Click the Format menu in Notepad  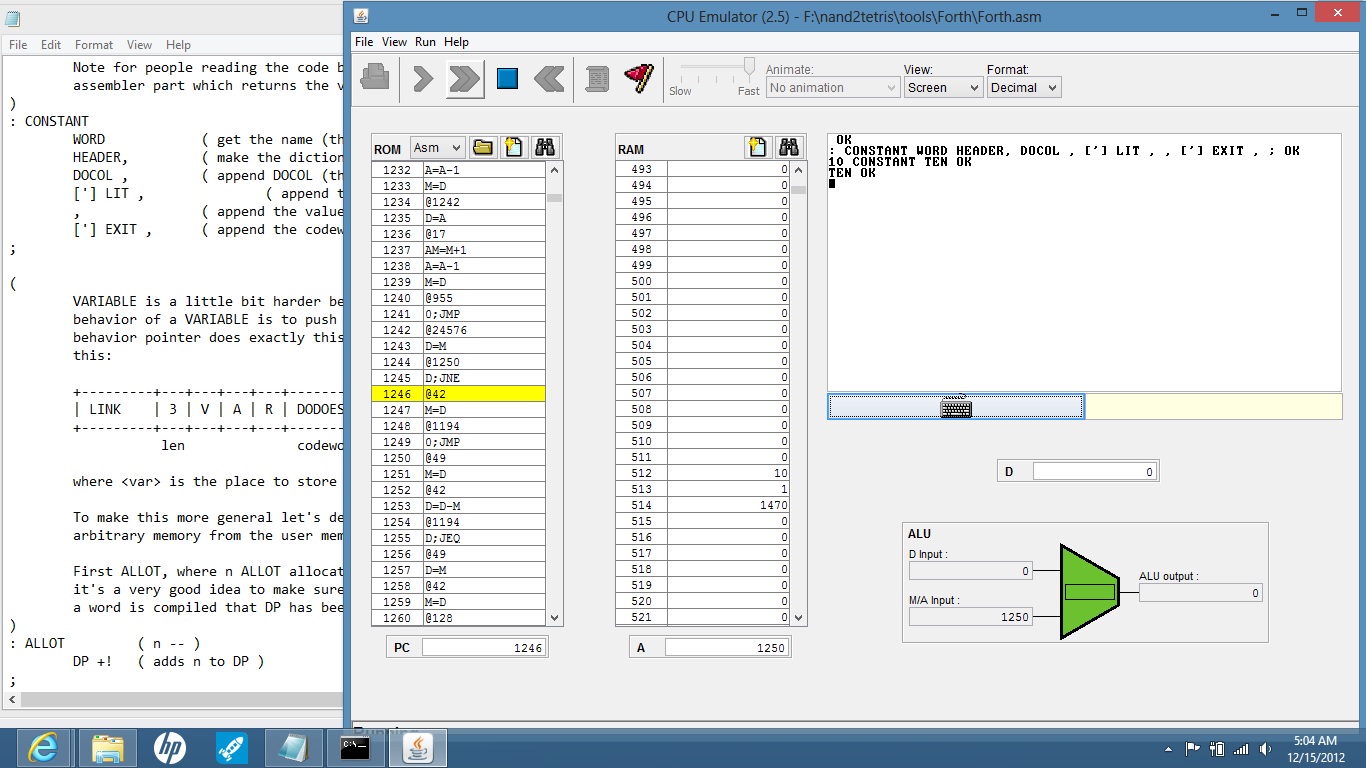click(x=94, y=45)
